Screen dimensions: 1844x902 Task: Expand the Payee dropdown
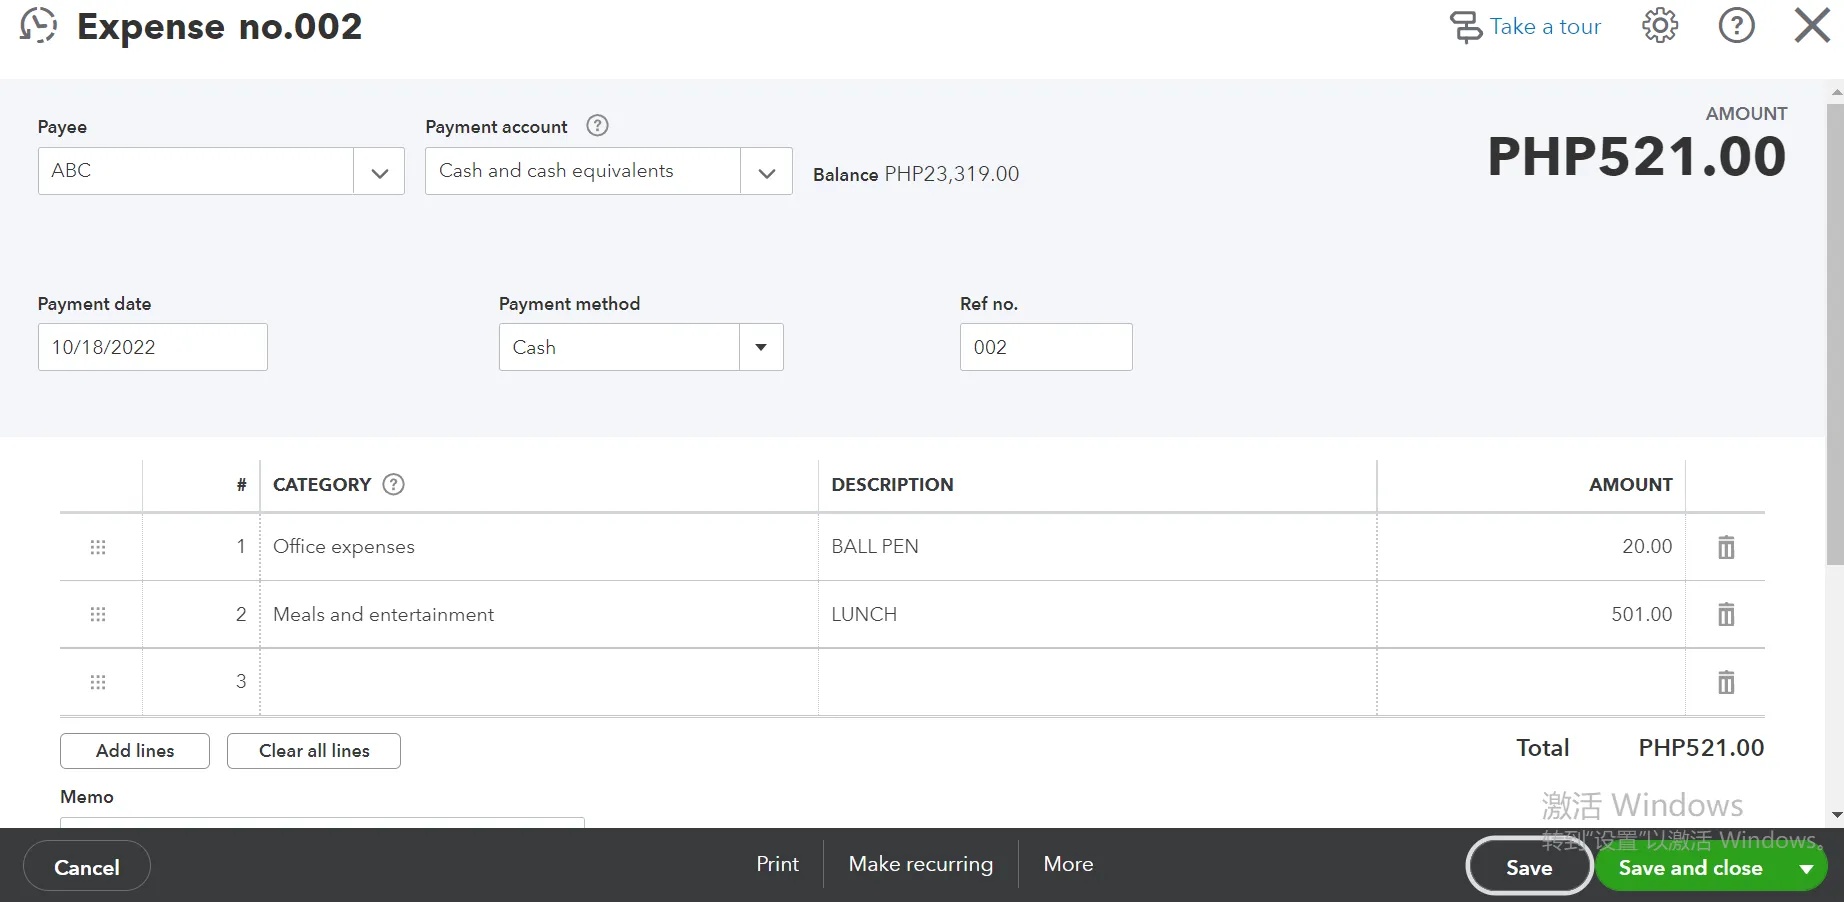[379, 172]
